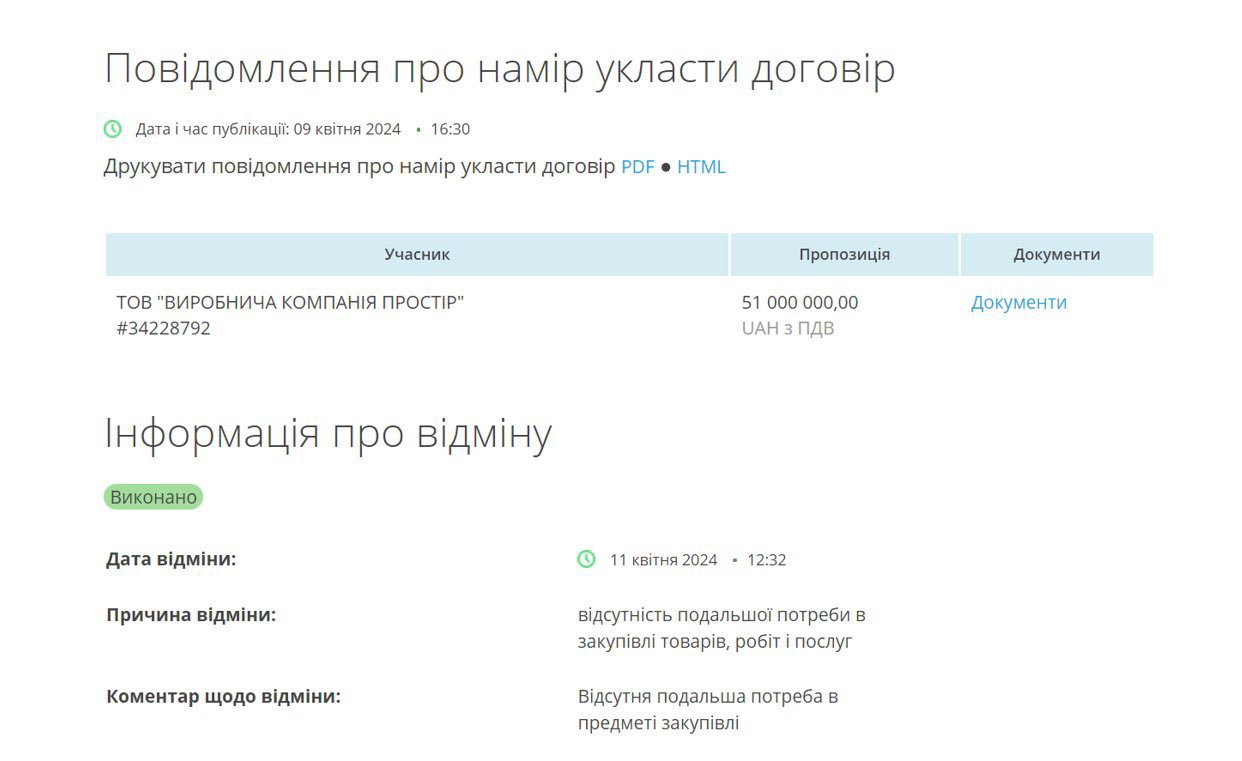Image resolution: width=1242 pixels, height=761 pixels.
Task: Open the participant's Документи link
Action: click(1018, 303)
